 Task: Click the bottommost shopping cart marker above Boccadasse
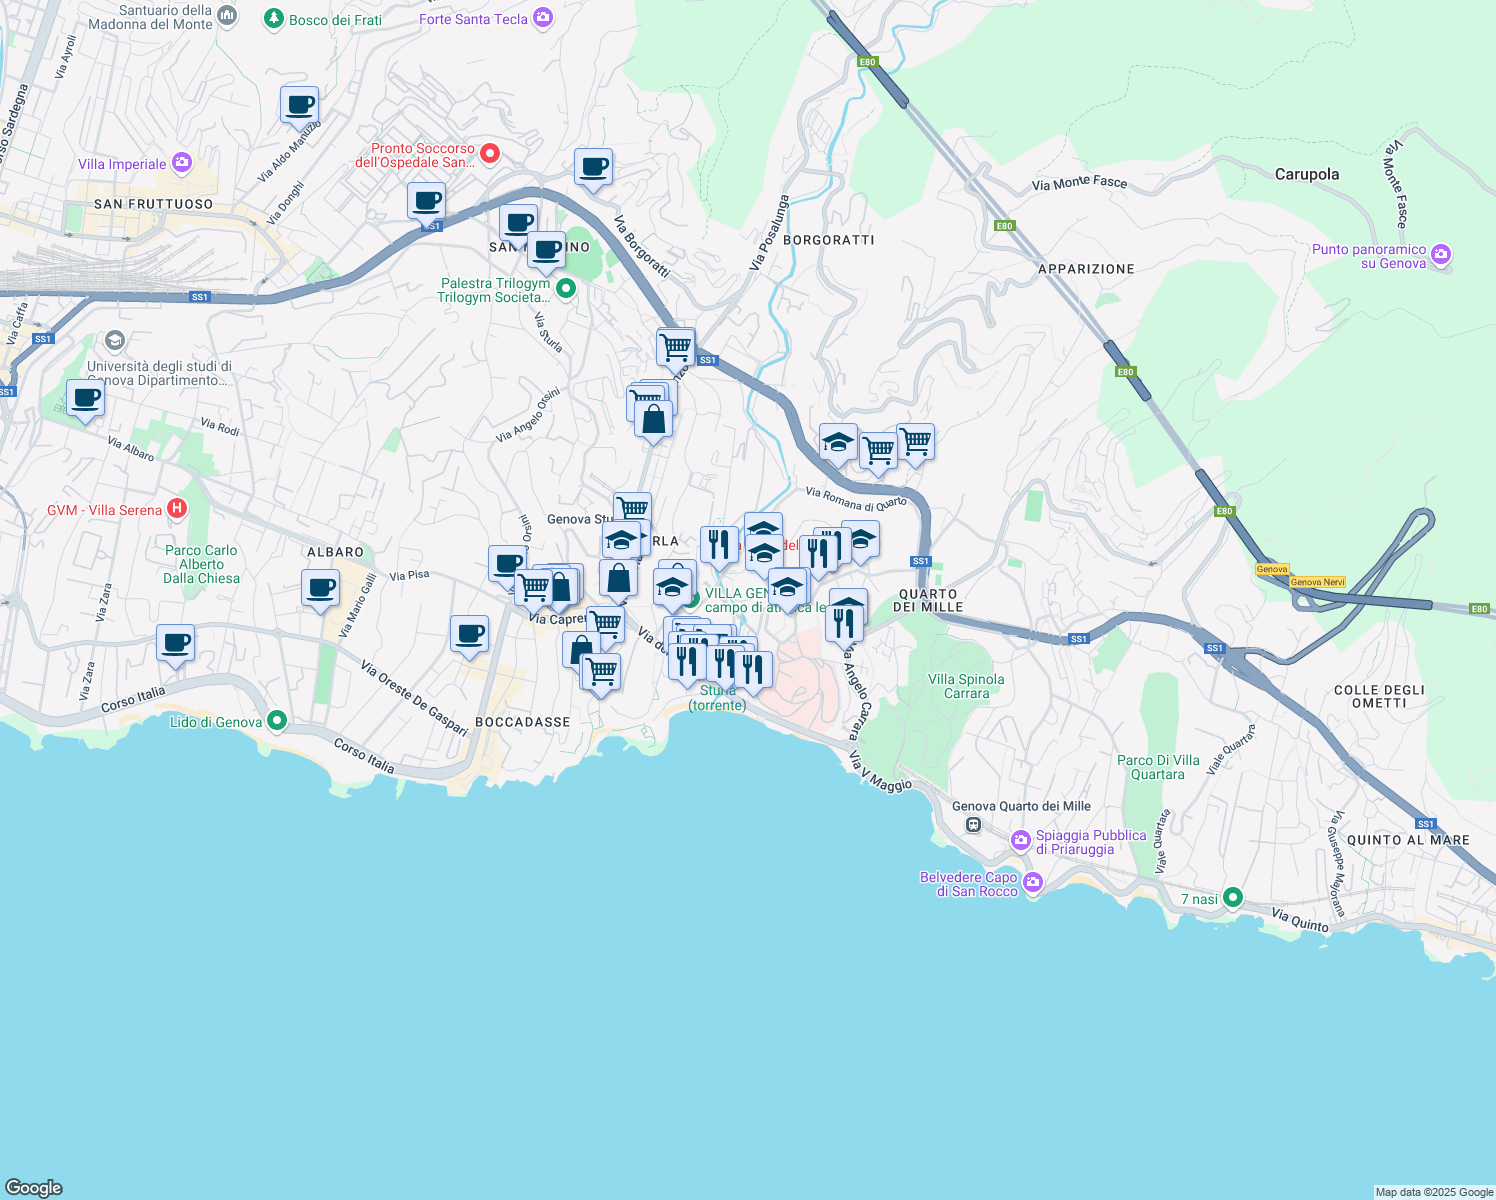point(601,672)
